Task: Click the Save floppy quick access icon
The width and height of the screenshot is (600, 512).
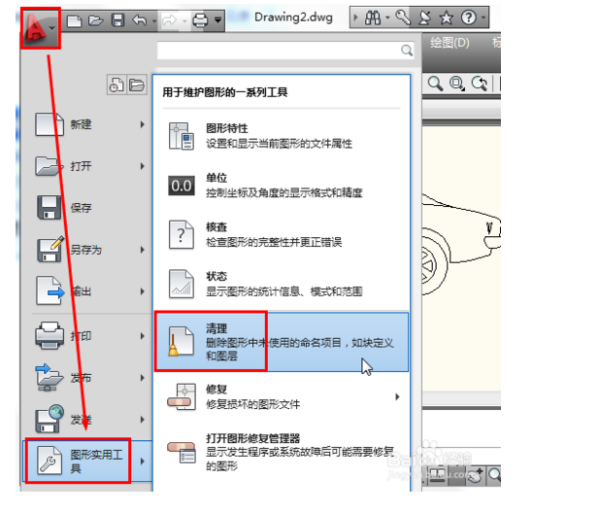Action: point(118,20)
